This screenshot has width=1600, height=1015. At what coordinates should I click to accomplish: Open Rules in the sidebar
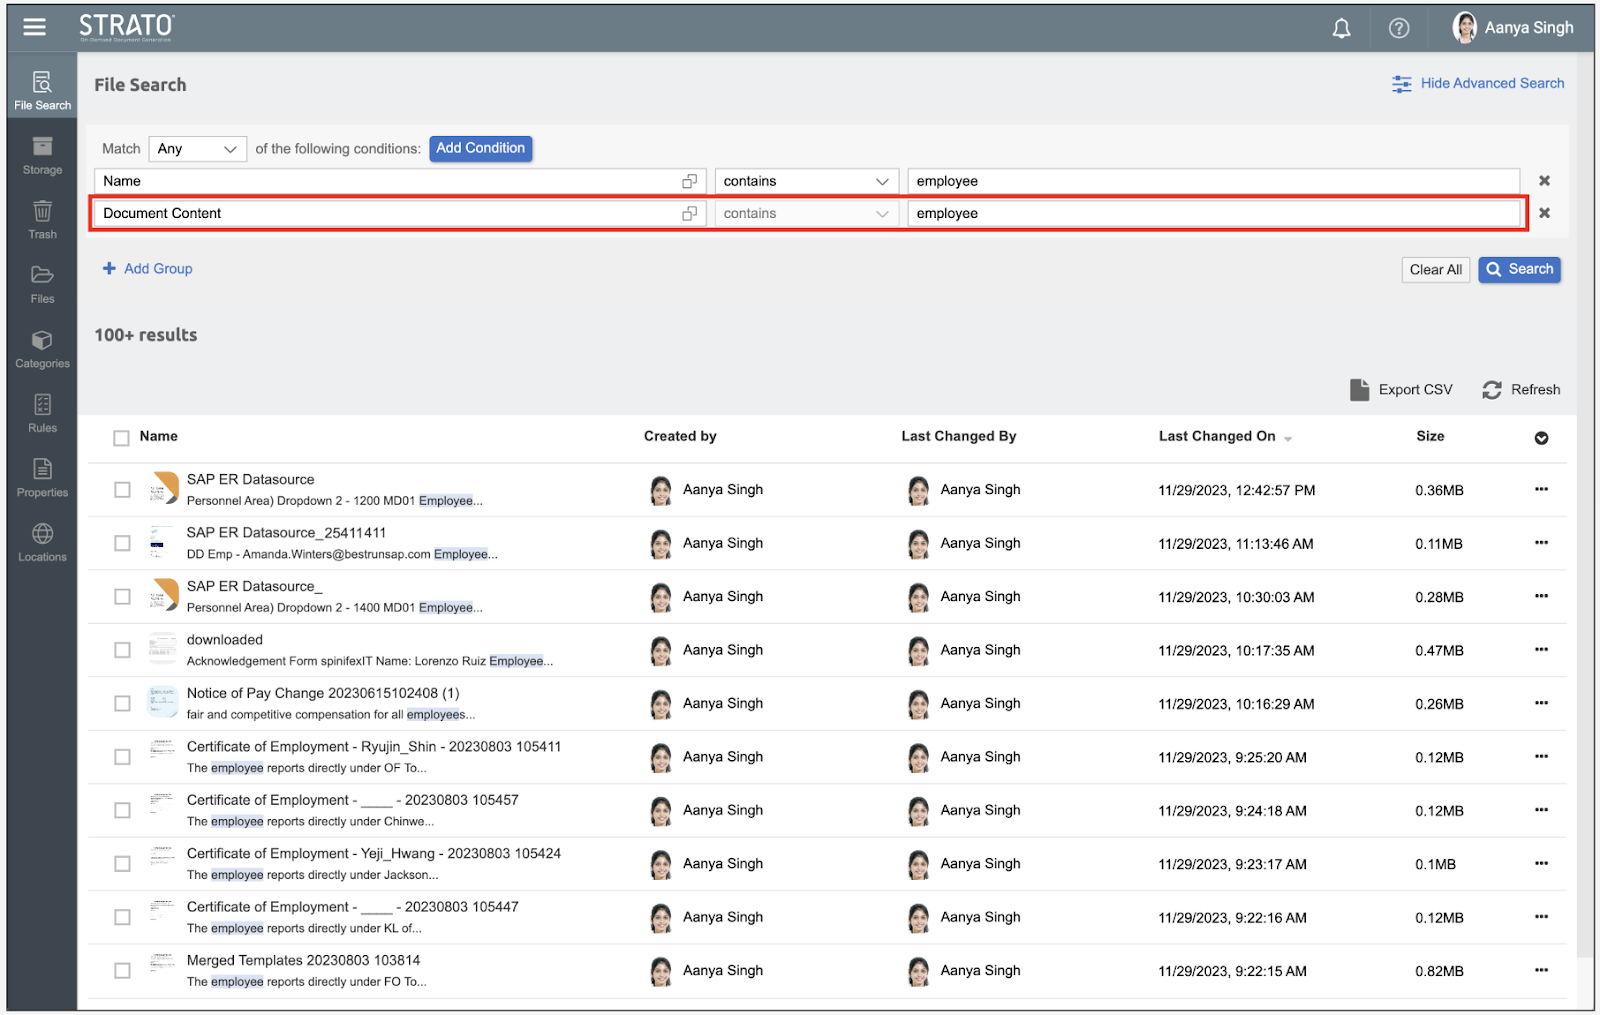[42, 413]
